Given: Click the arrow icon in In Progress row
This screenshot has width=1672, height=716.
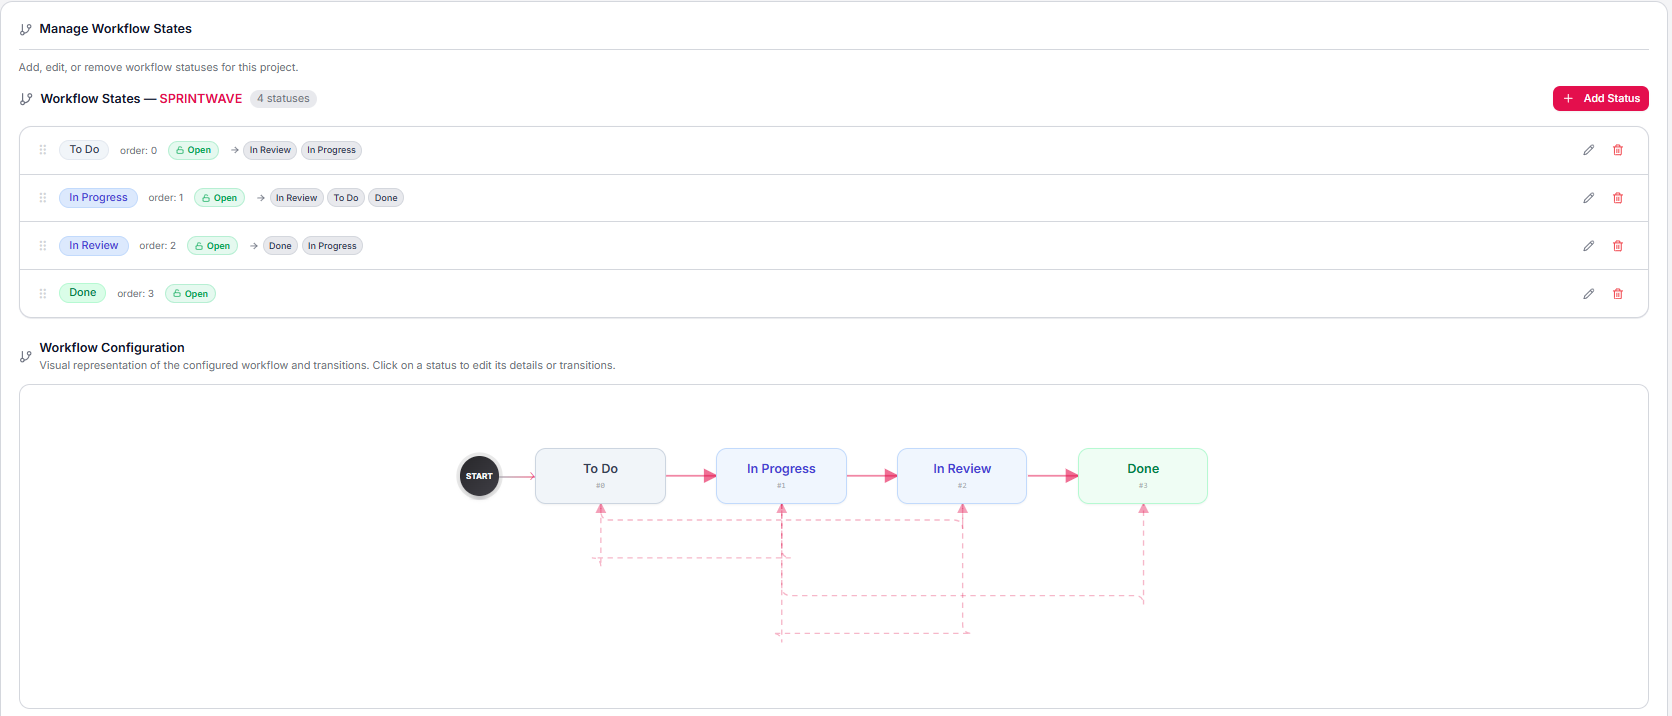Looking at the screenshot, I should [261, 198].
